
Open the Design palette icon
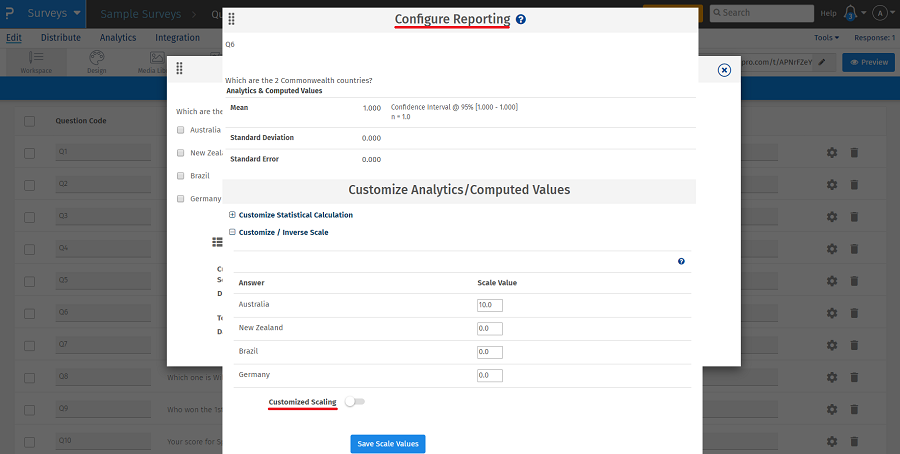pyautogui.click(x=96, y=61)
